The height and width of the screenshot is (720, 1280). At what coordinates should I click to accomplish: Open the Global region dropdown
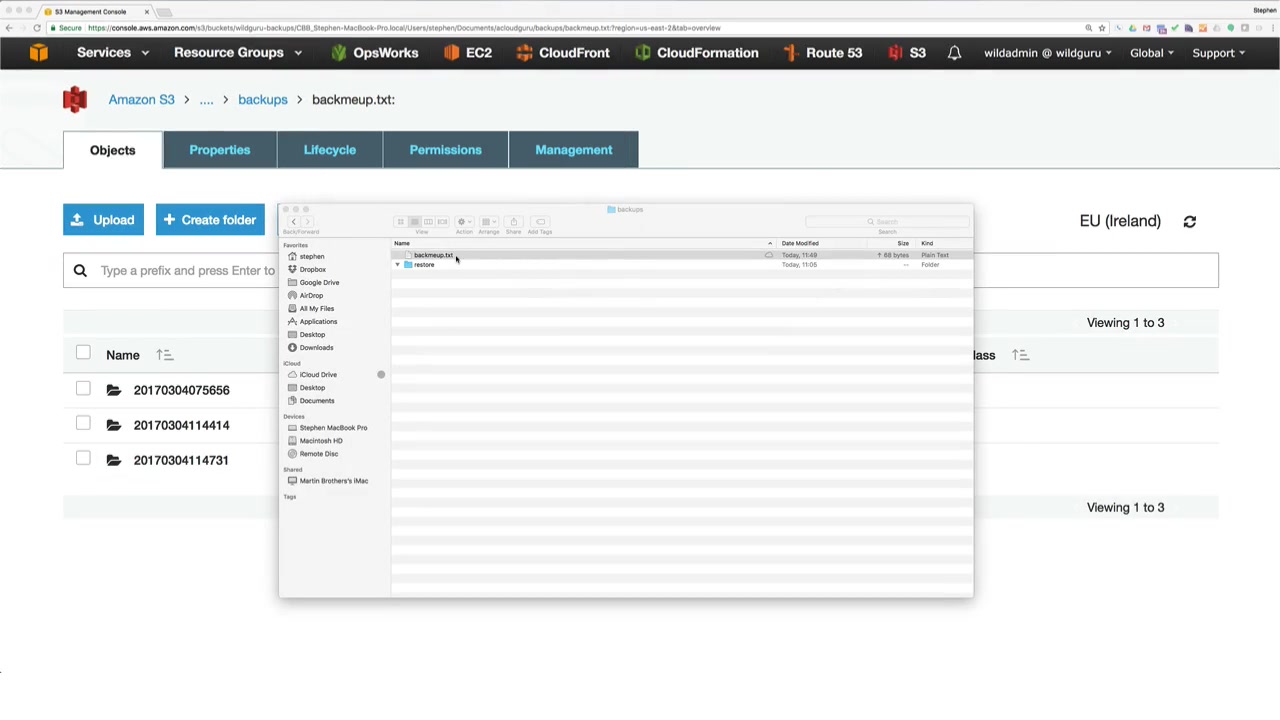pyautogui.click(x=1152, y=53)
